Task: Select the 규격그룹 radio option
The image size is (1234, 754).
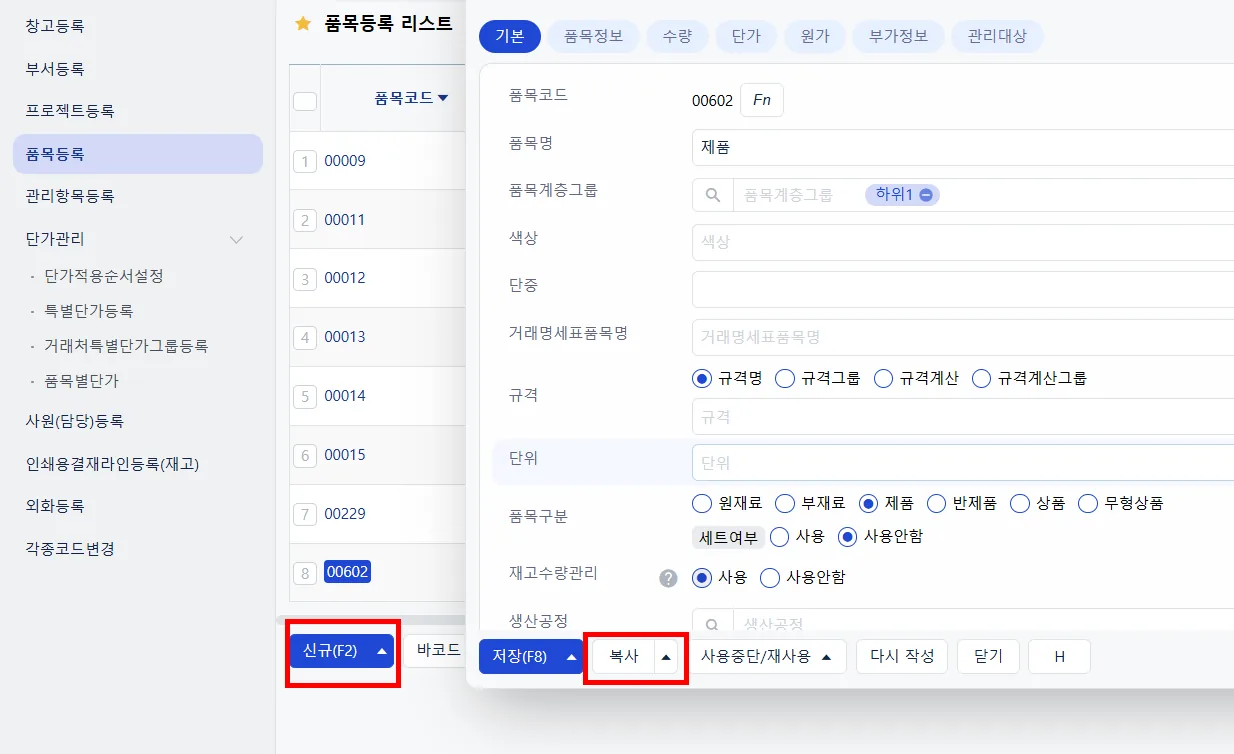Action: (x=785, y=378)
